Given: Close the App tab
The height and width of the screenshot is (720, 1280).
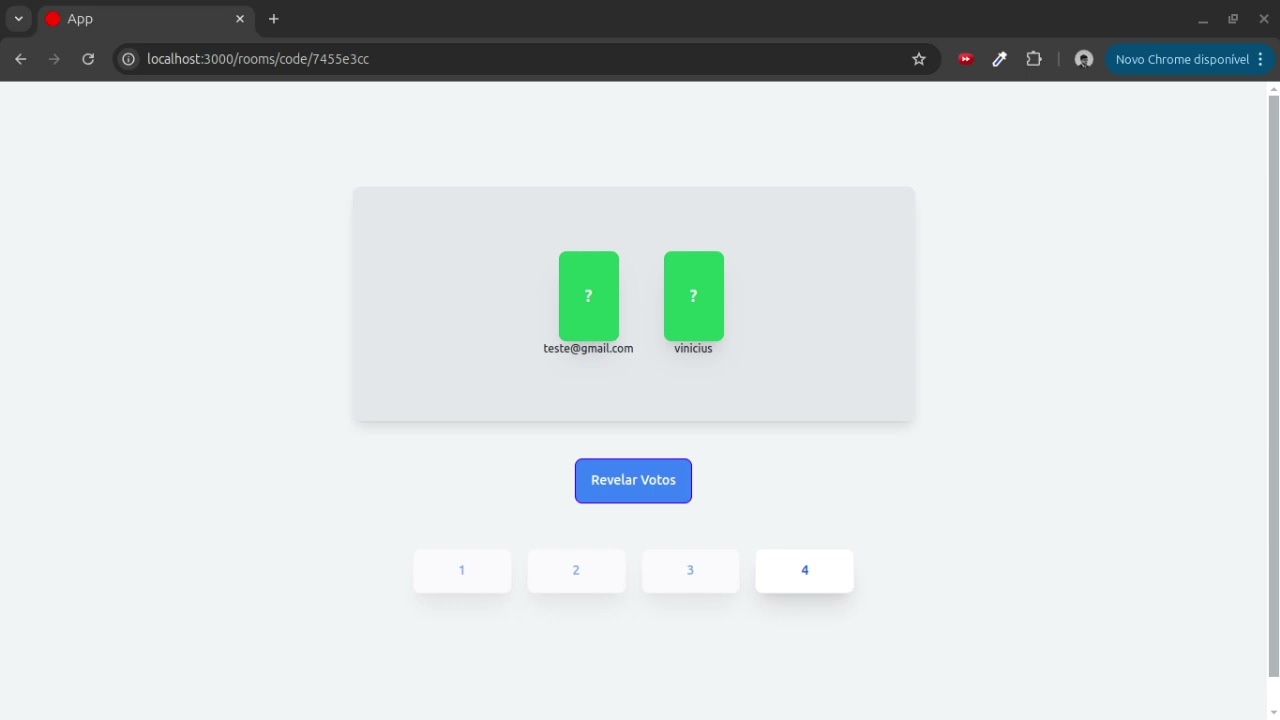Looking at the screenshot, I should (x=240, y=19).
